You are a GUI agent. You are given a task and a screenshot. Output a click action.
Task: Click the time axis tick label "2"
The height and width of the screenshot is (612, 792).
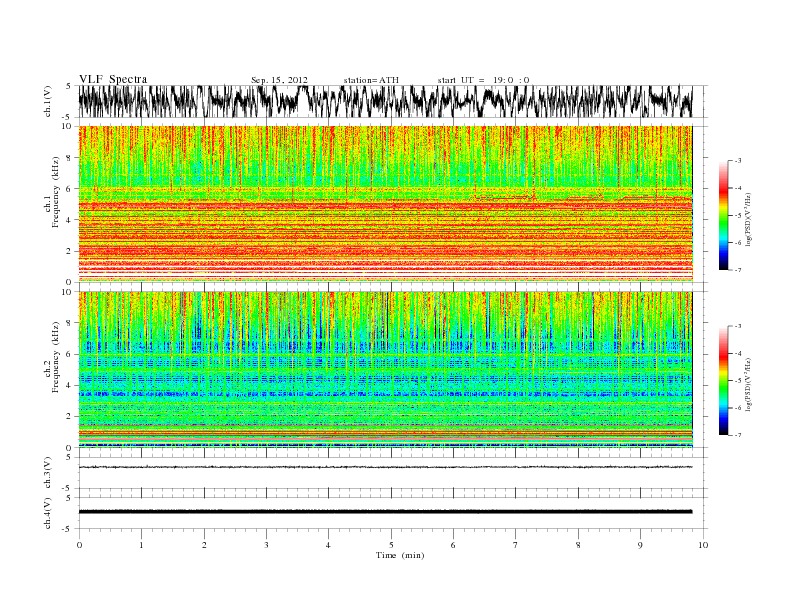[204, 545]
